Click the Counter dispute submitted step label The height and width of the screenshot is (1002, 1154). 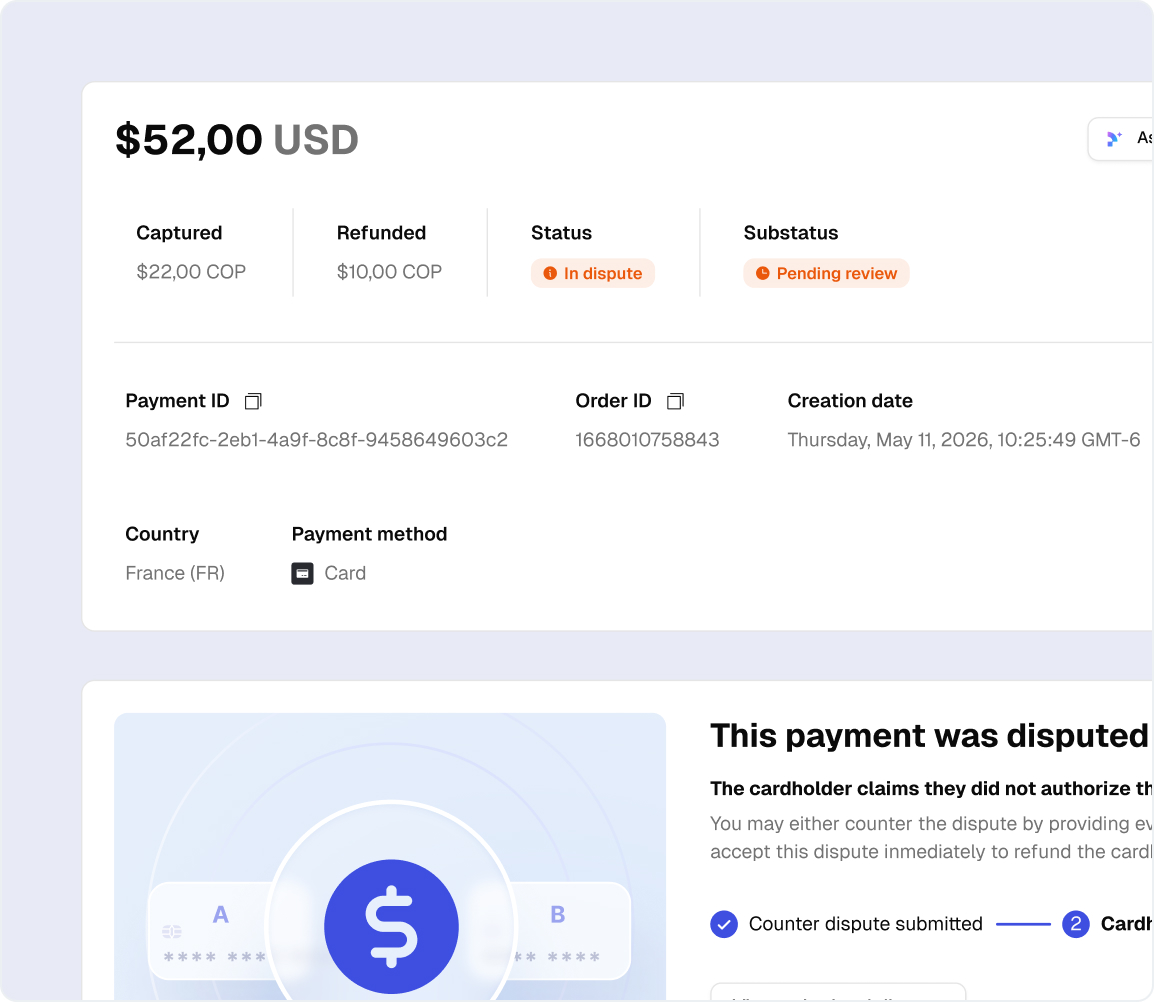(865, 924)
